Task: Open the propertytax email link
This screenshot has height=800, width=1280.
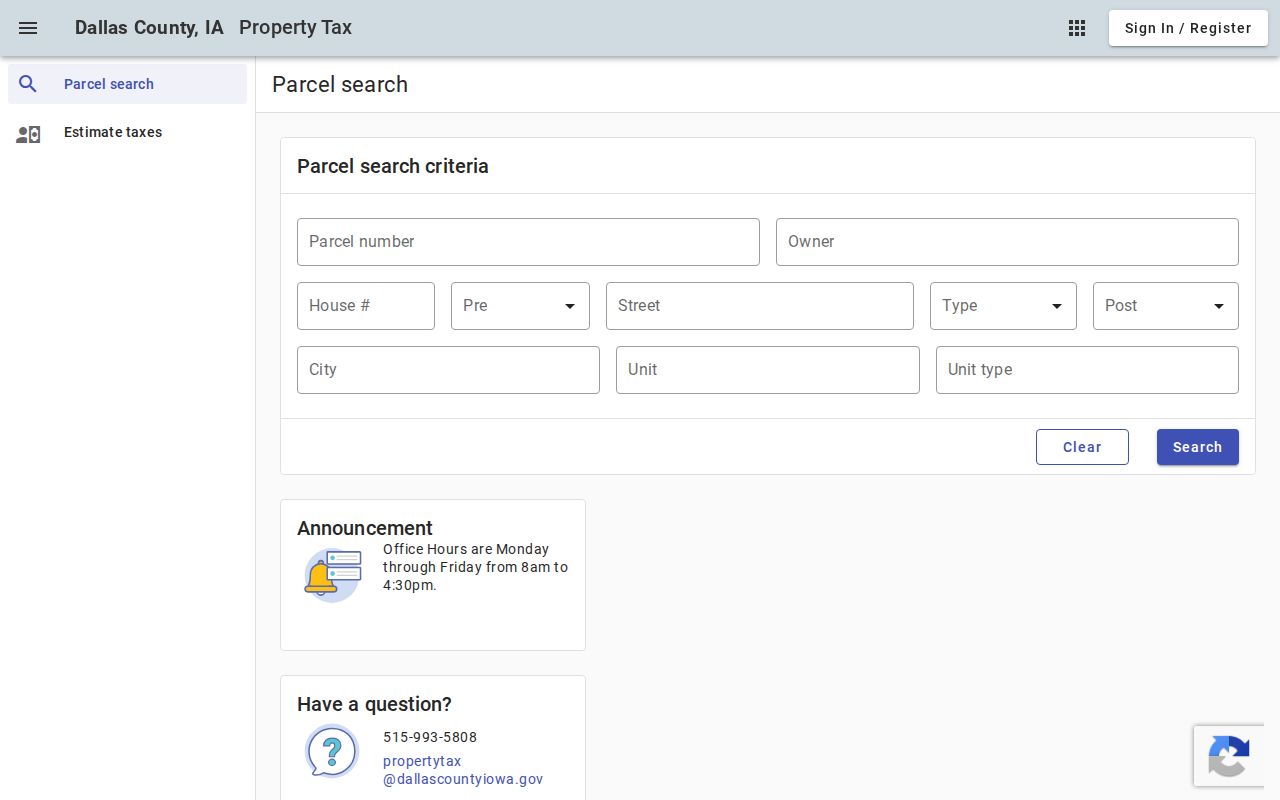Action: (463, 770)
